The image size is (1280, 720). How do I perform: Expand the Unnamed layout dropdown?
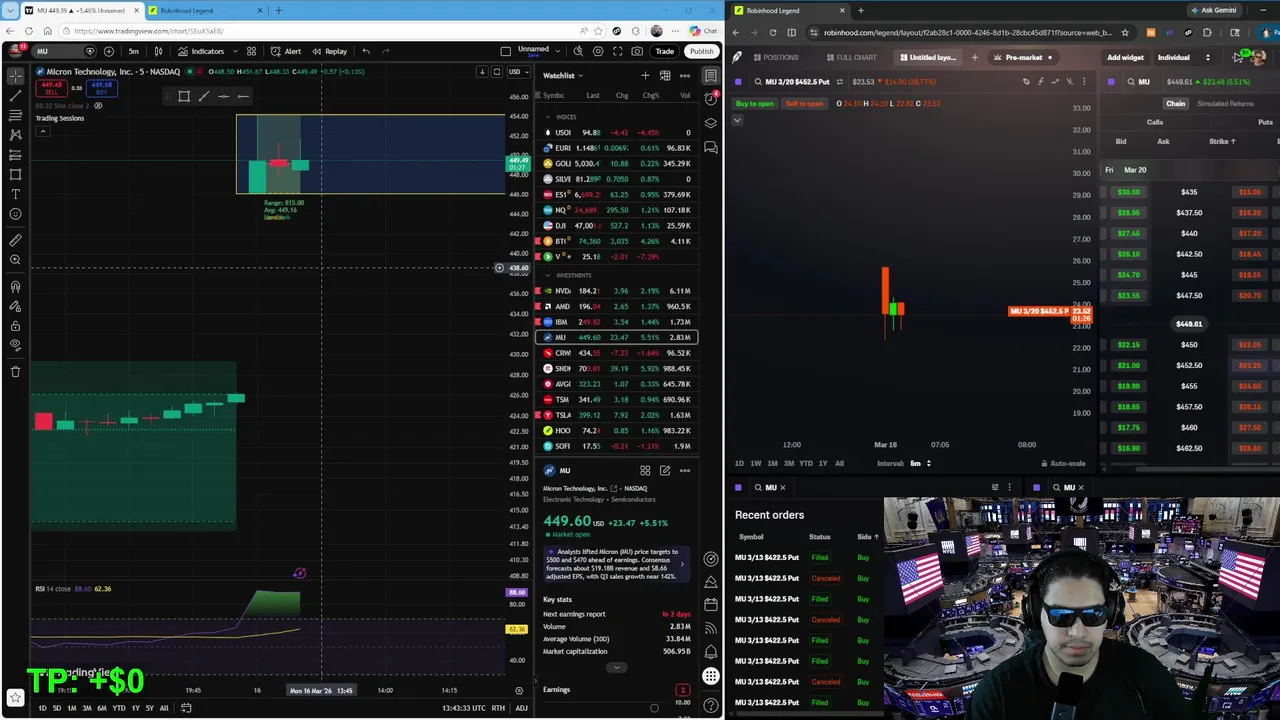tap(556, 51)
